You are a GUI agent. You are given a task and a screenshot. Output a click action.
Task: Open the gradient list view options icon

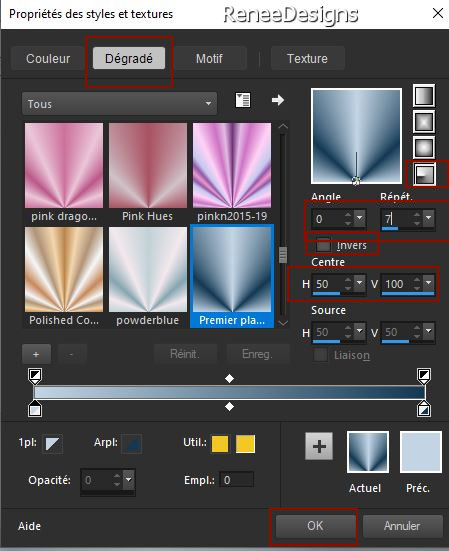click(x=243, y=100)
